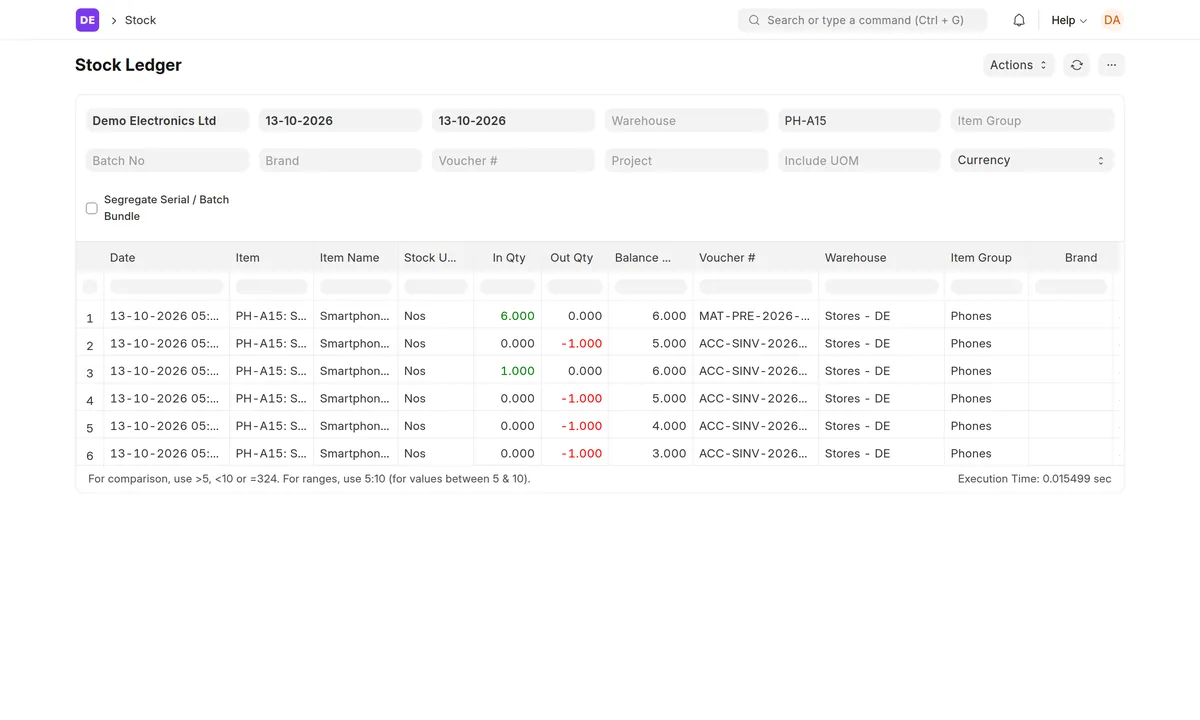Screen dimensions: 1200x720
Task: Click the green 6.000 In Qty cell
Action: (508, 316)
